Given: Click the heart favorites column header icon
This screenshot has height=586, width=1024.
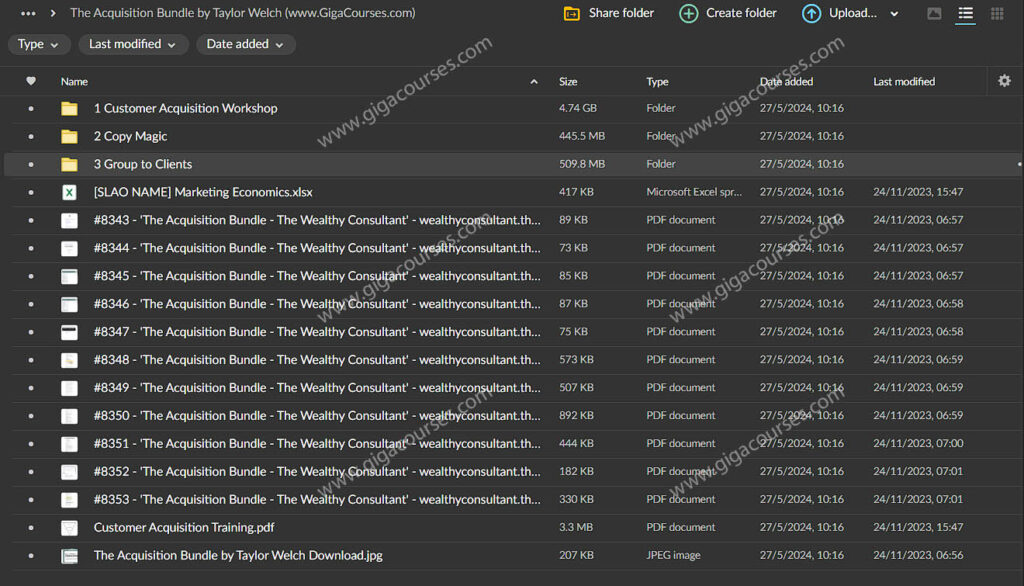Looking at the screenshot, I should (x=31, y=81).
